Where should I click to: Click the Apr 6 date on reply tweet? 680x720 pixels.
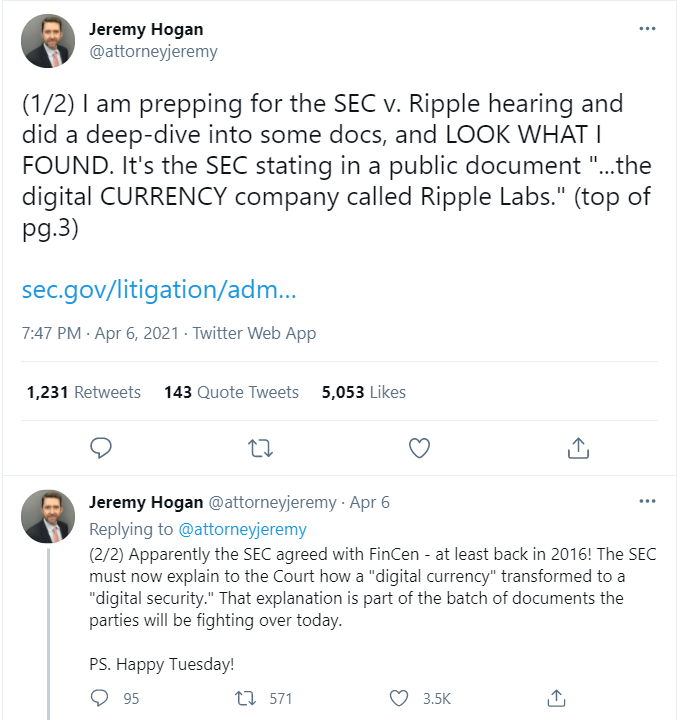click(371, 502)
